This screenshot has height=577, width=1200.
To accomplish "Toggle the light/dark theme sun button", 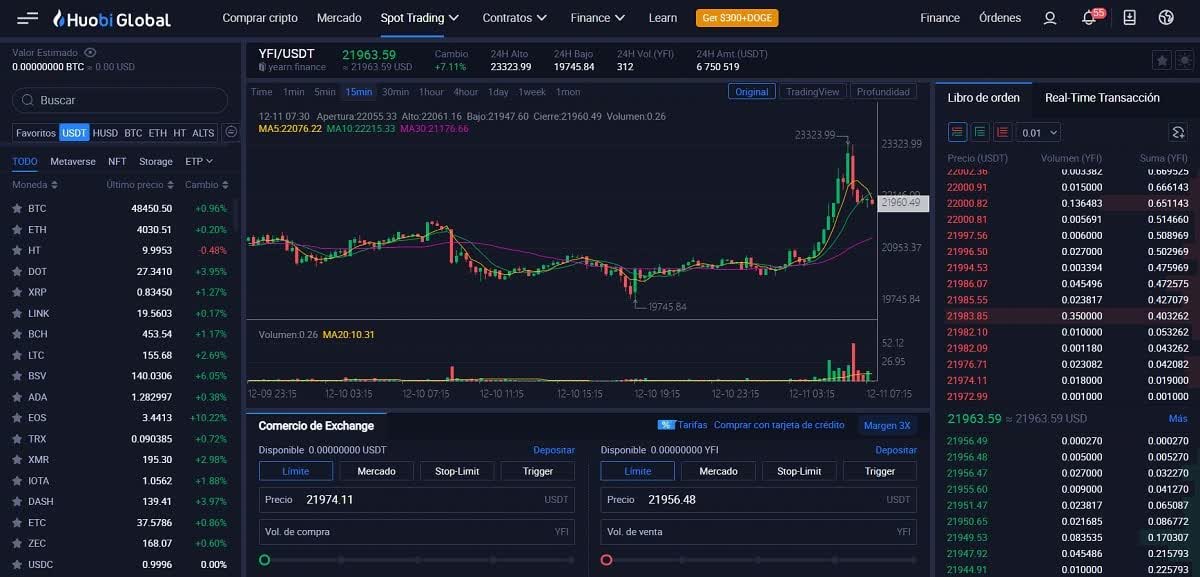I will coord(1184,60).
